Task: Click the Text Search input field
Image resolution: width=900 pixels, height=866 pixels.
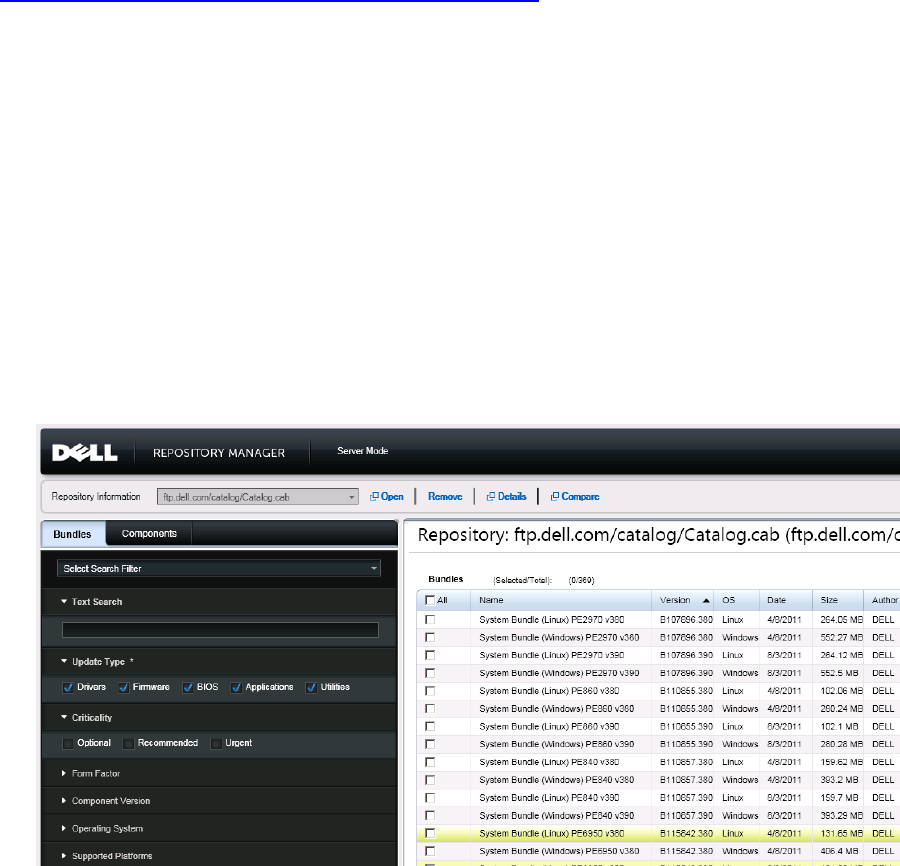Action: pyautogui.click(x=220, y=630)
